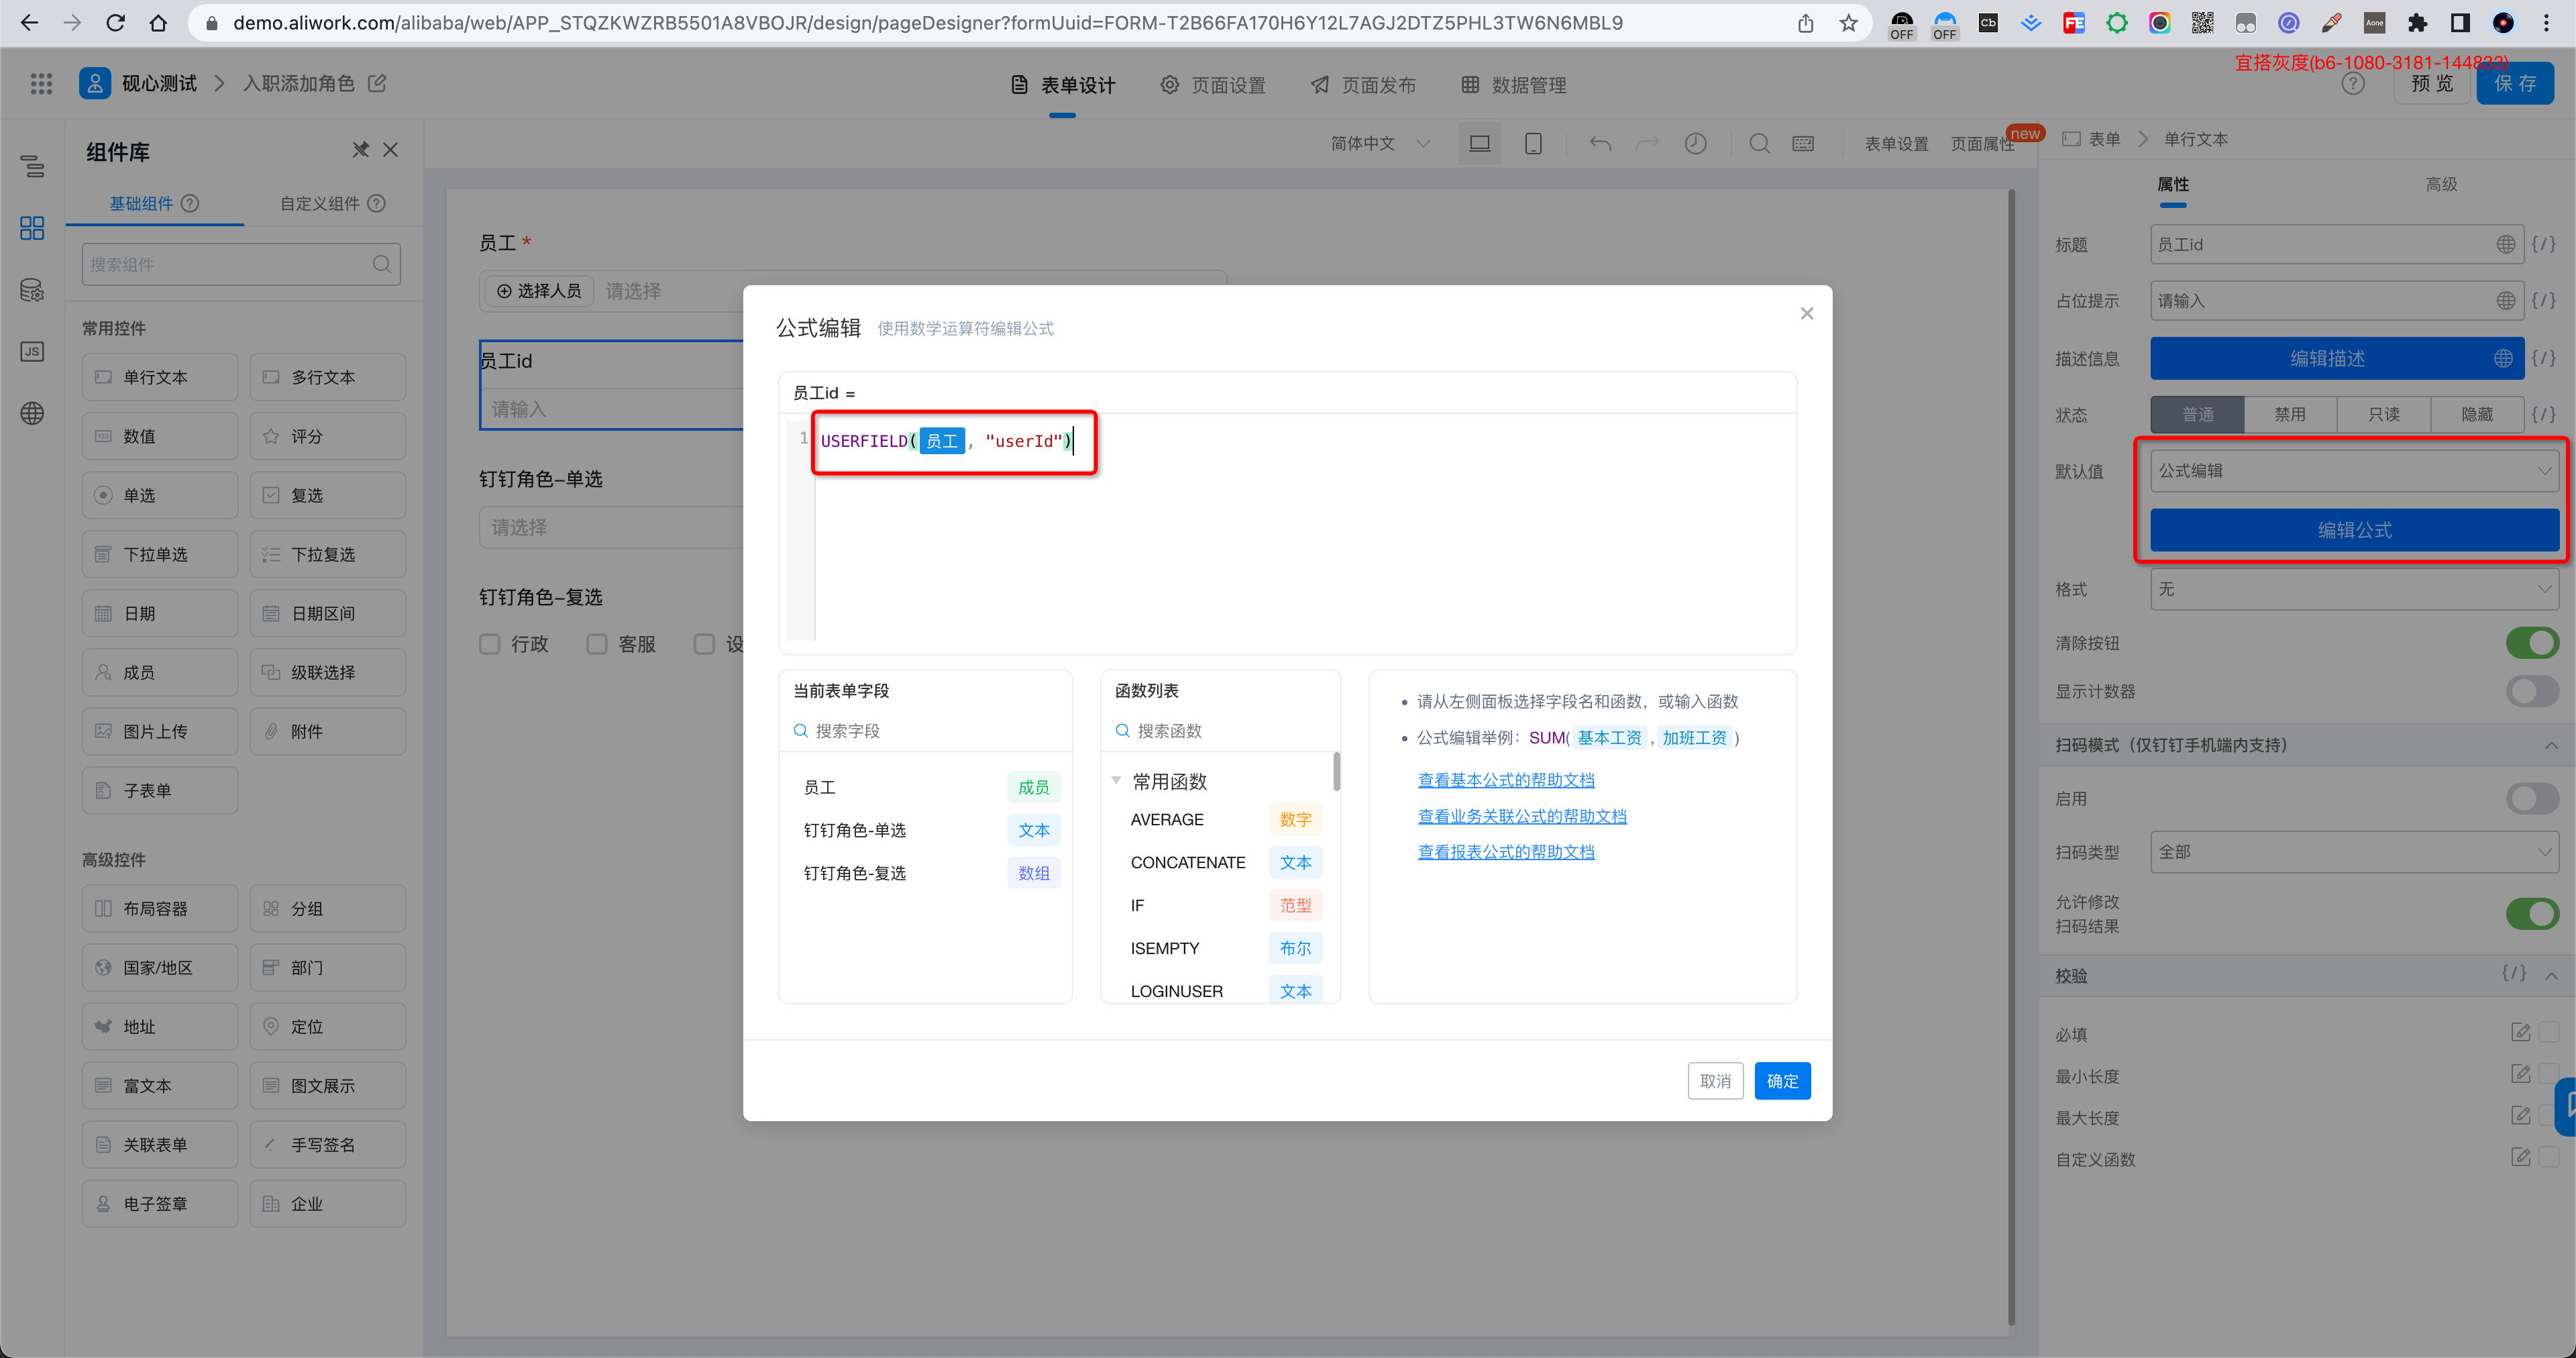Screen dimensions: 2576x1358
Task: Click the keyboard shortcuts icon in toolbar
Action: (1803, 144)
